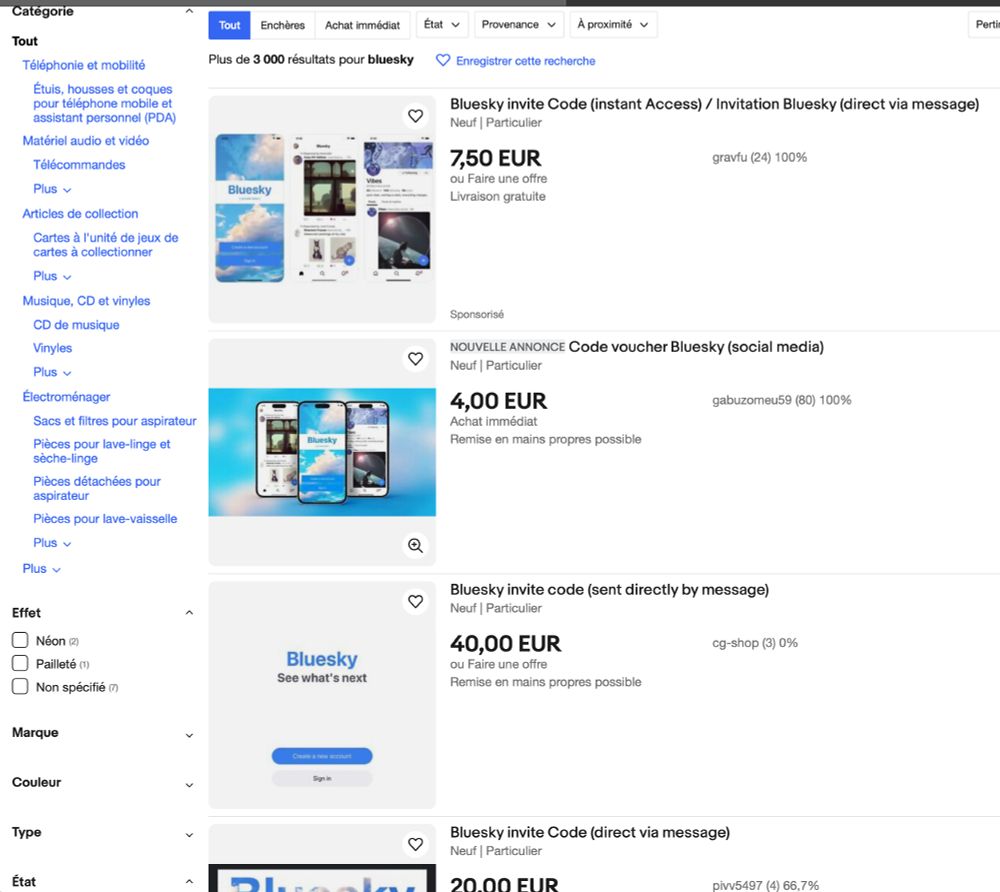
Task: Open the Code voucher Bluesky listing thumbnail
Action: (322, 452)
